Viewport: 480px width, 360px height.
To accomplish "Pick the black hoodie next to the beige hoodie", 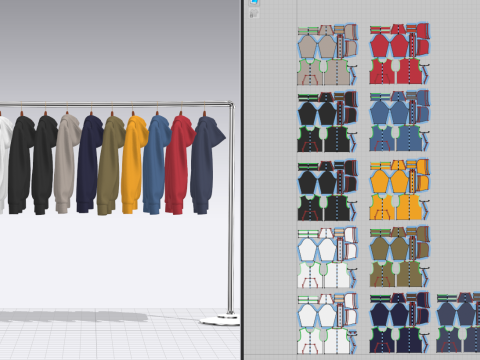I will tap(44, 165).
